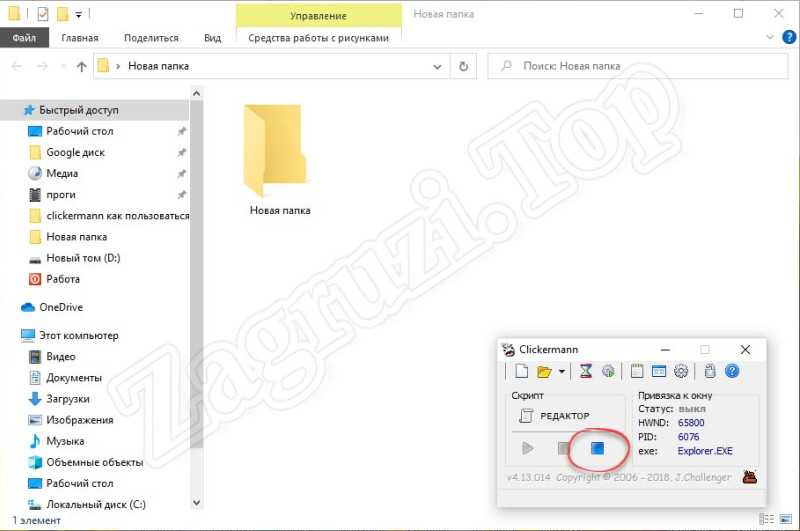This screenshot has width=800, height=531.
Task: Click the new folder icon in quick access toolbar
Action: point(63,14)
